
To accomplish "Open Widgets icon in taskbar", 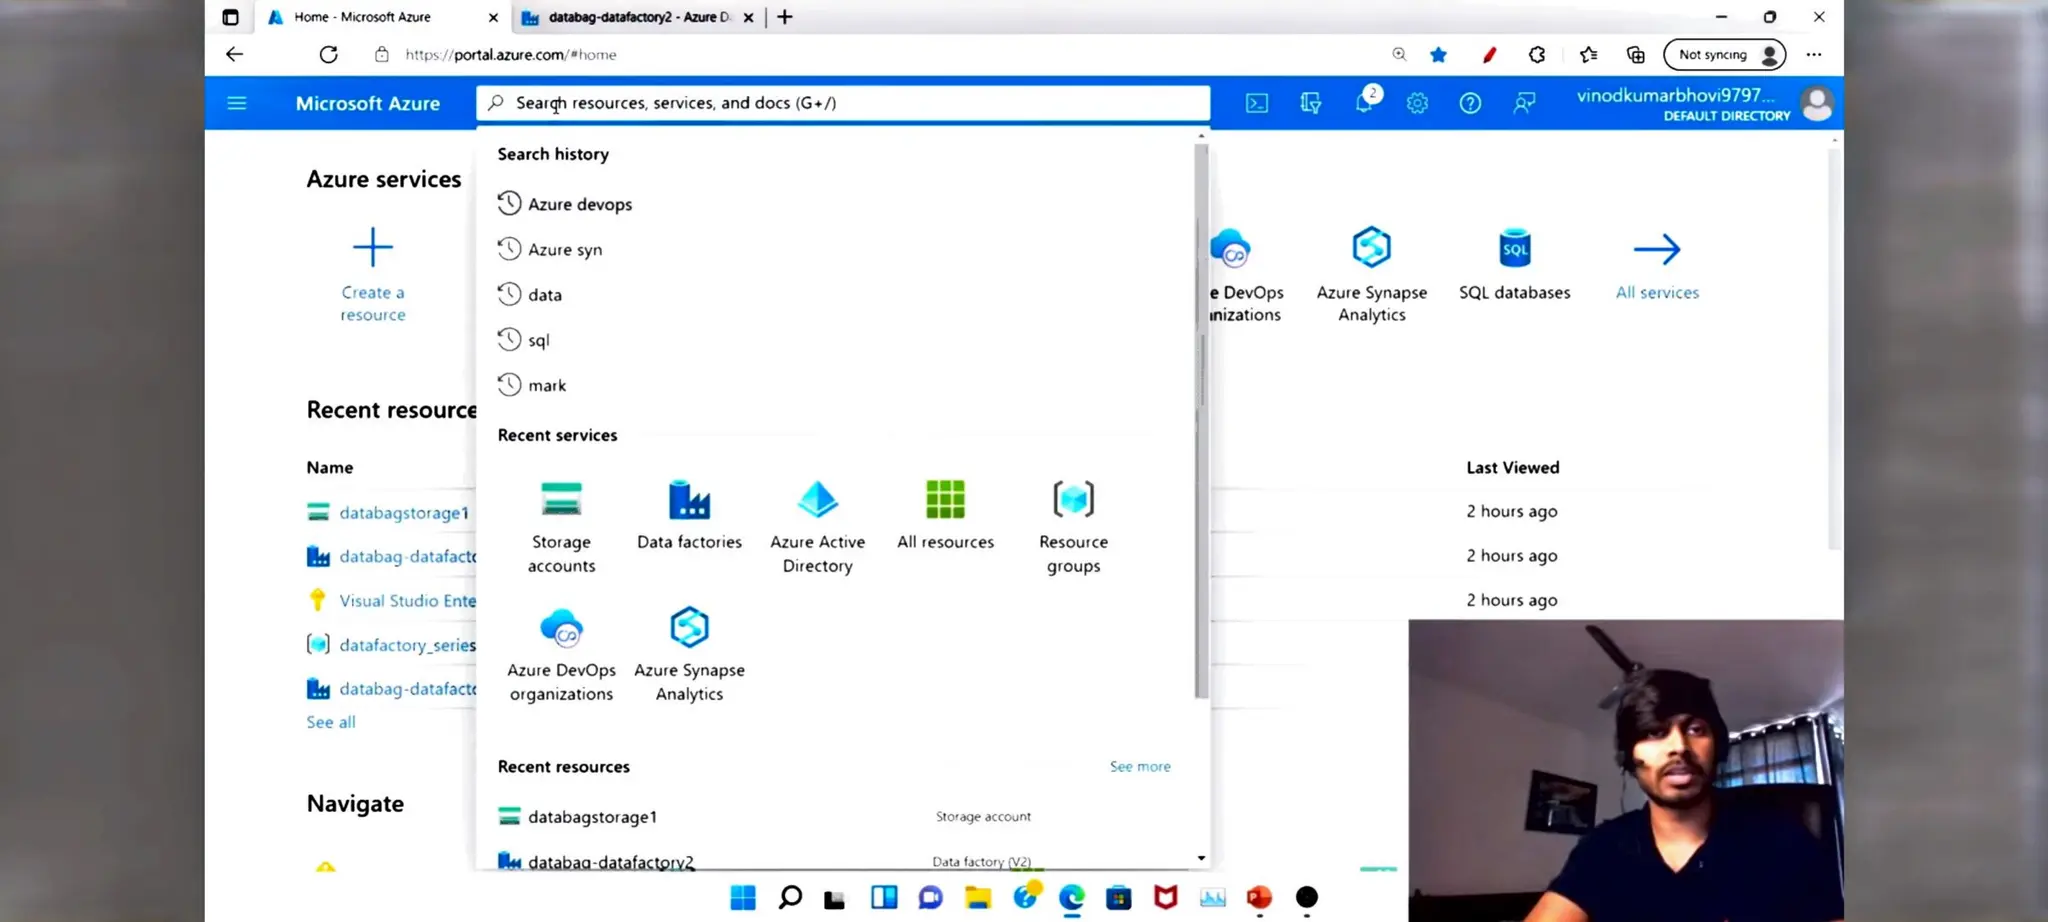I will 884,897.
